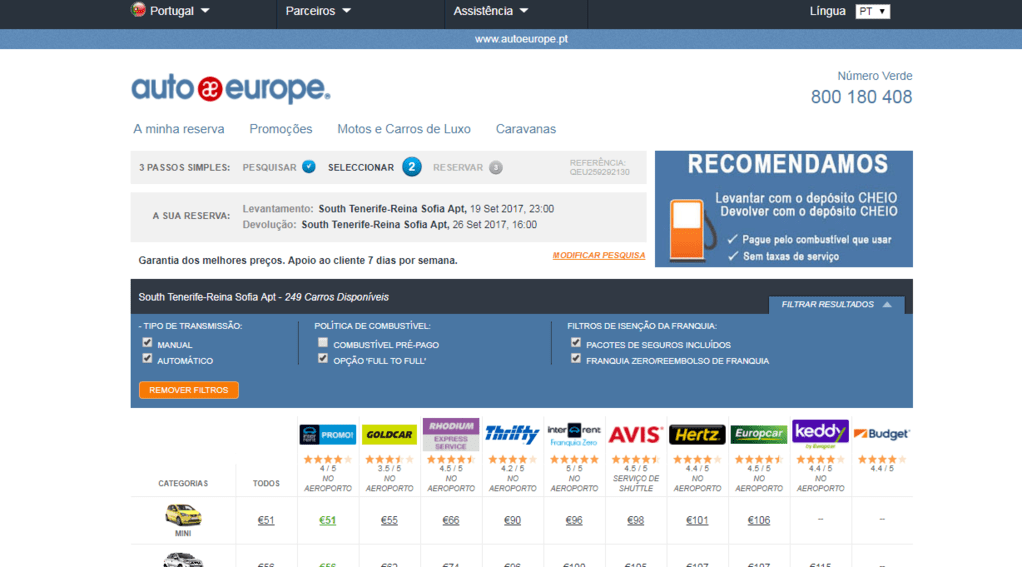Click Modificar Pesquisa link

pyautogui.click(x=598, y=255)
